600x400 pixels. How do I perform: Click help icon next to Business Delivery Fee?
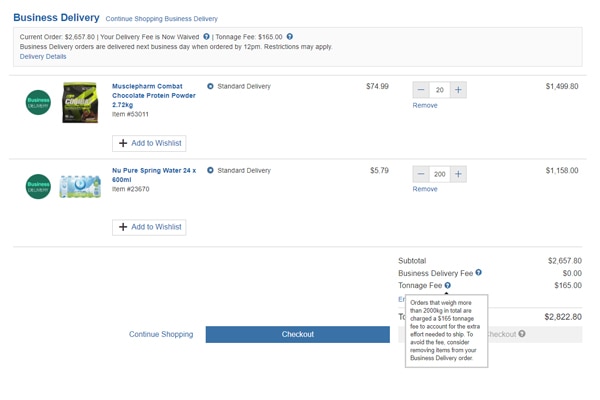point(478,273)
